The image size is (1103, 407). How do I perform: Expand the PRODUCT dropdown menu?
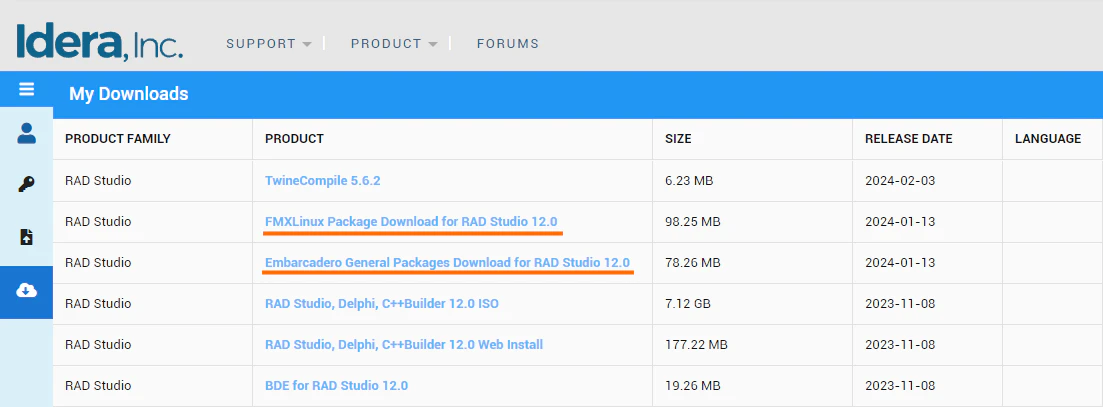394,44
